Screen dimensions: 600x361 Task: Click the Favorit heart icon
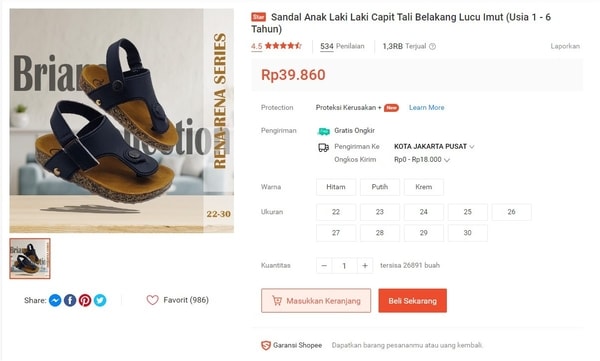pos(152,300)
